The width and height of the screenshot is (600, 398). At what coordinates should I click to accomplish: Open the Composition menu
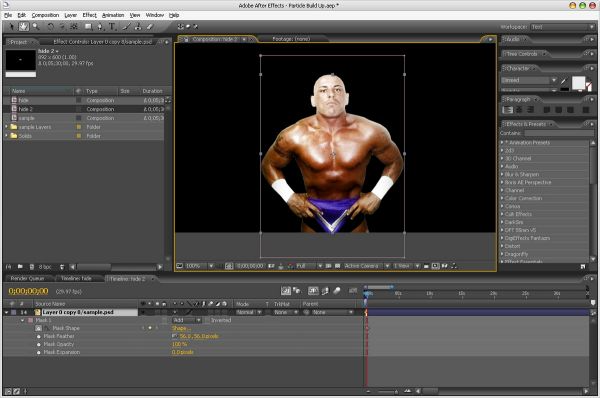[x=45, y=15]
